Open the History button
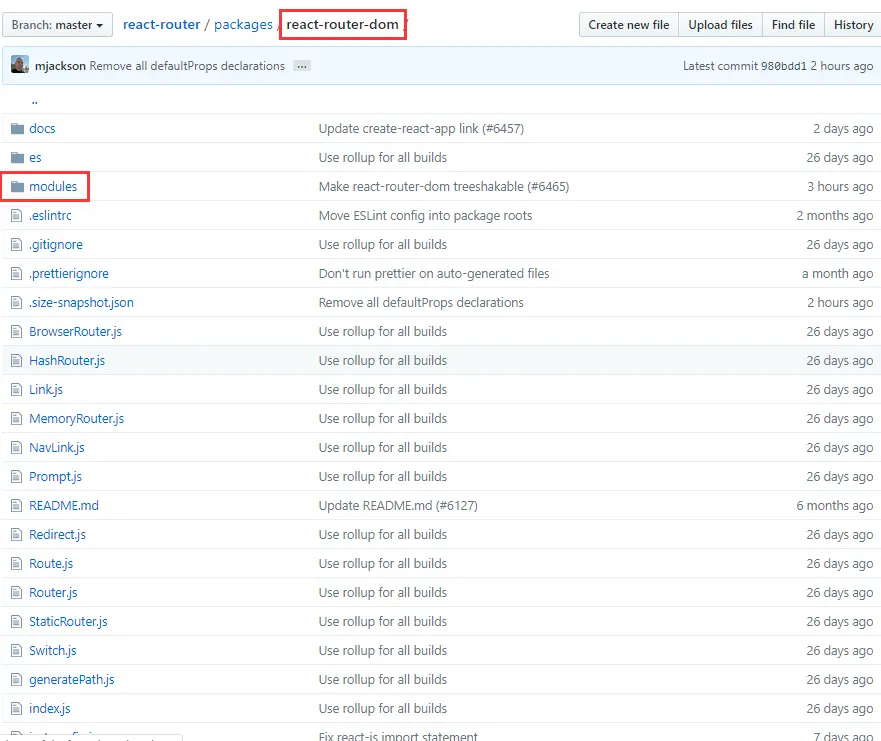 click(853, 25)
